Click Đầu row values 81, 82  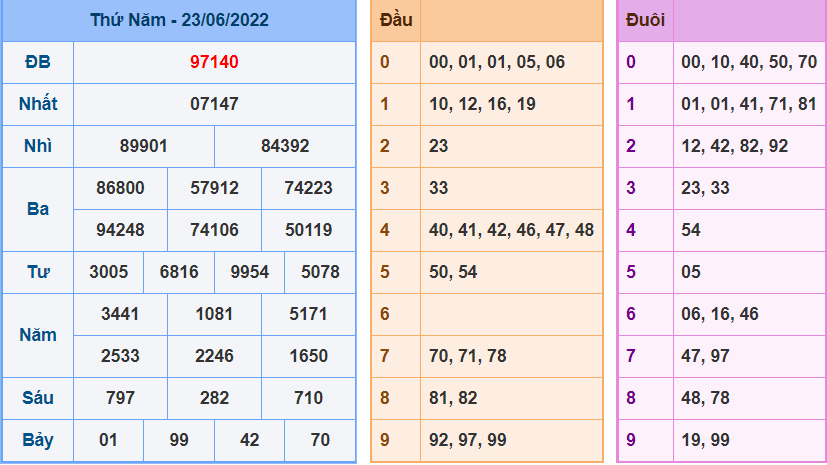[453, 398]
